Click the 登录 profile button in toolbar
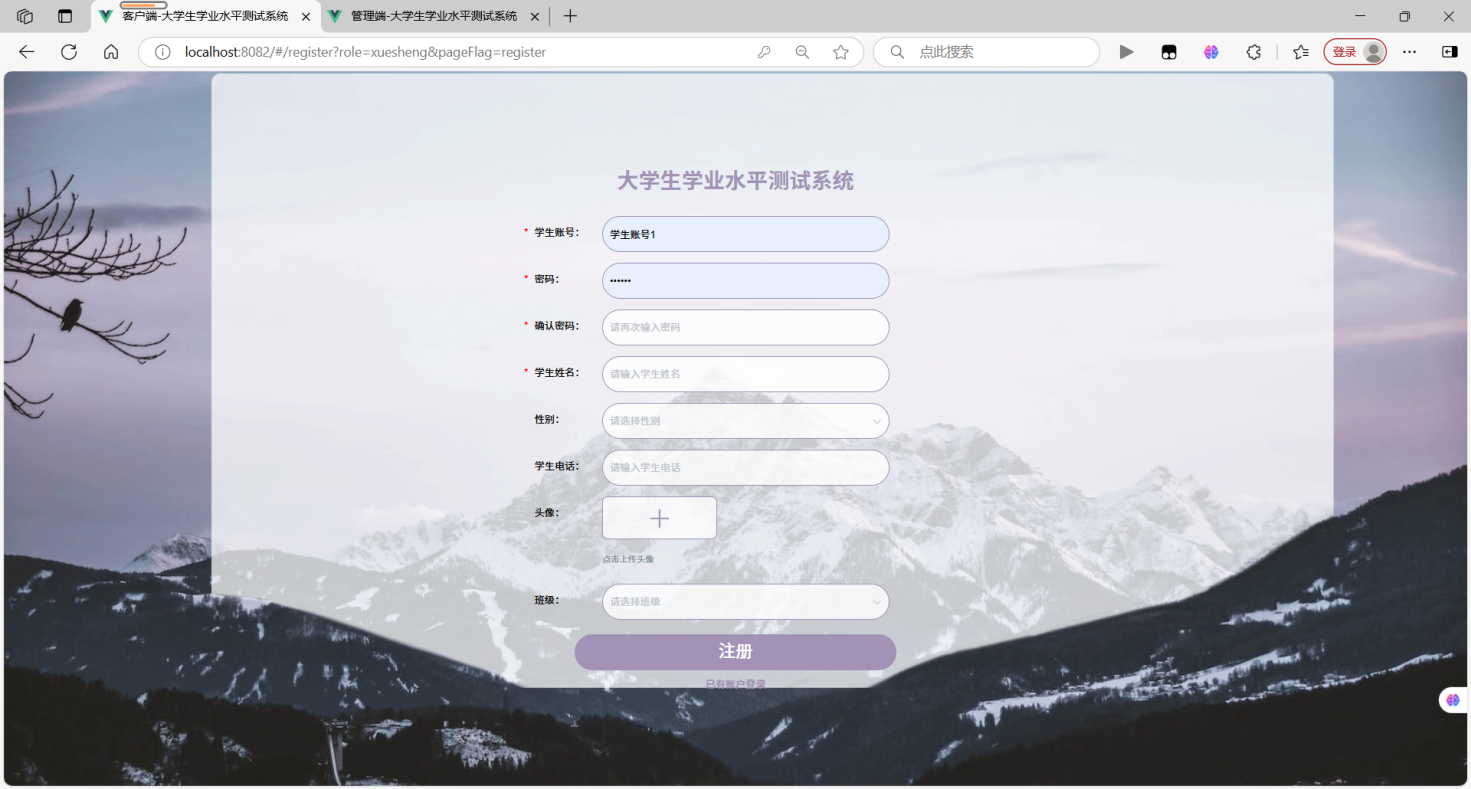This screenshot has height=789, width=1471. [x=1355, y=52]
